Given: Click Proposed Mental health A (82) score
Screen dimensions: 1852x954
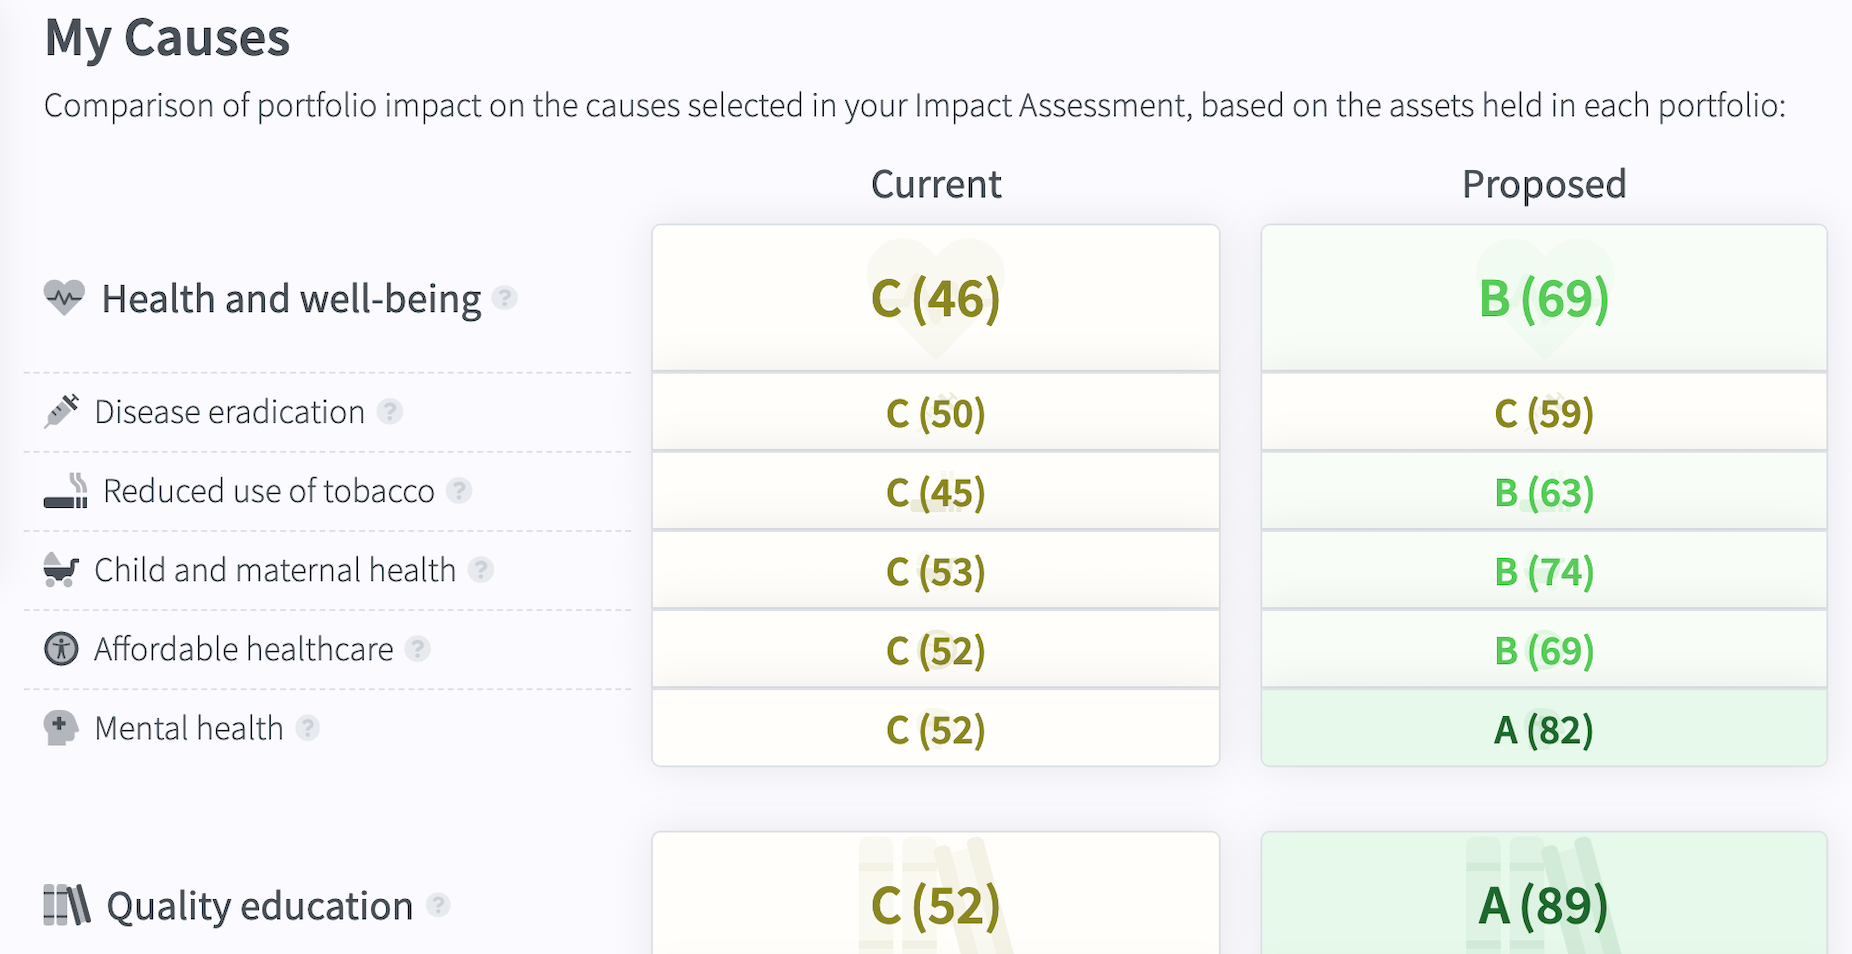Looking at the screenshot, I should 1544,730.
